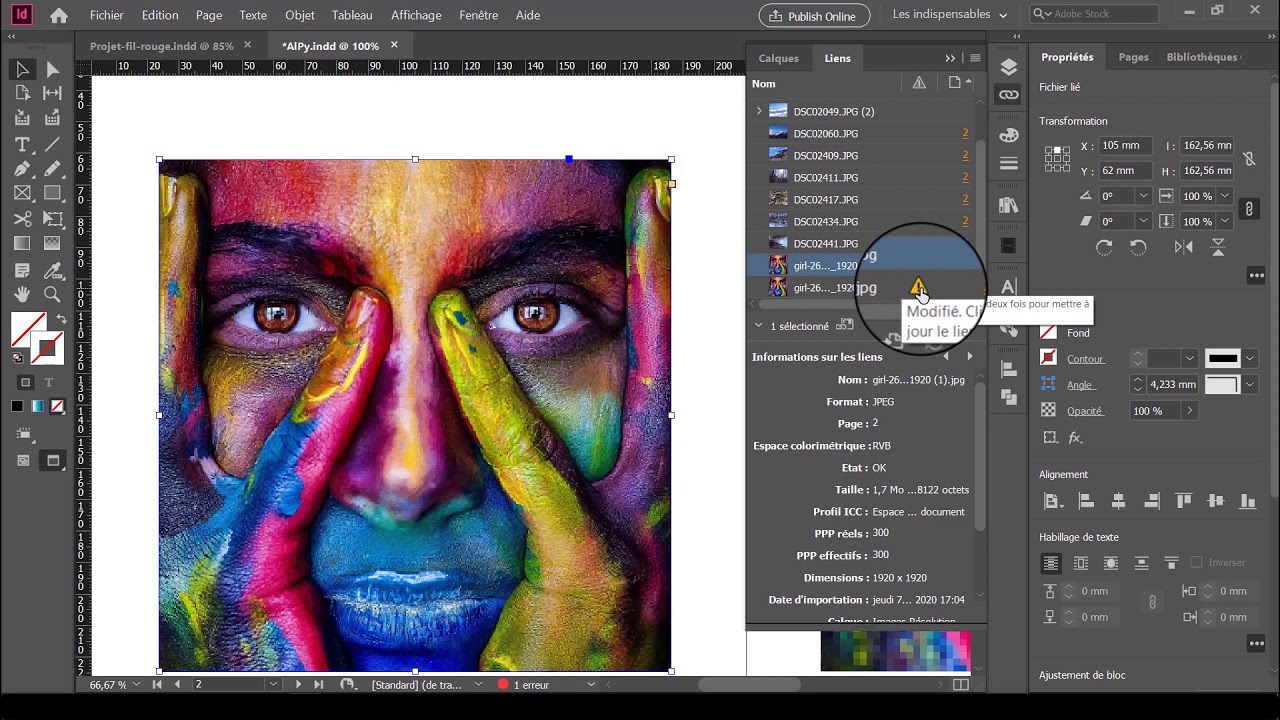Screen dimensions: 1280x720
Task: Open the stroke style dropdown
Action: pyautogui.click(x=1250, y=359)
